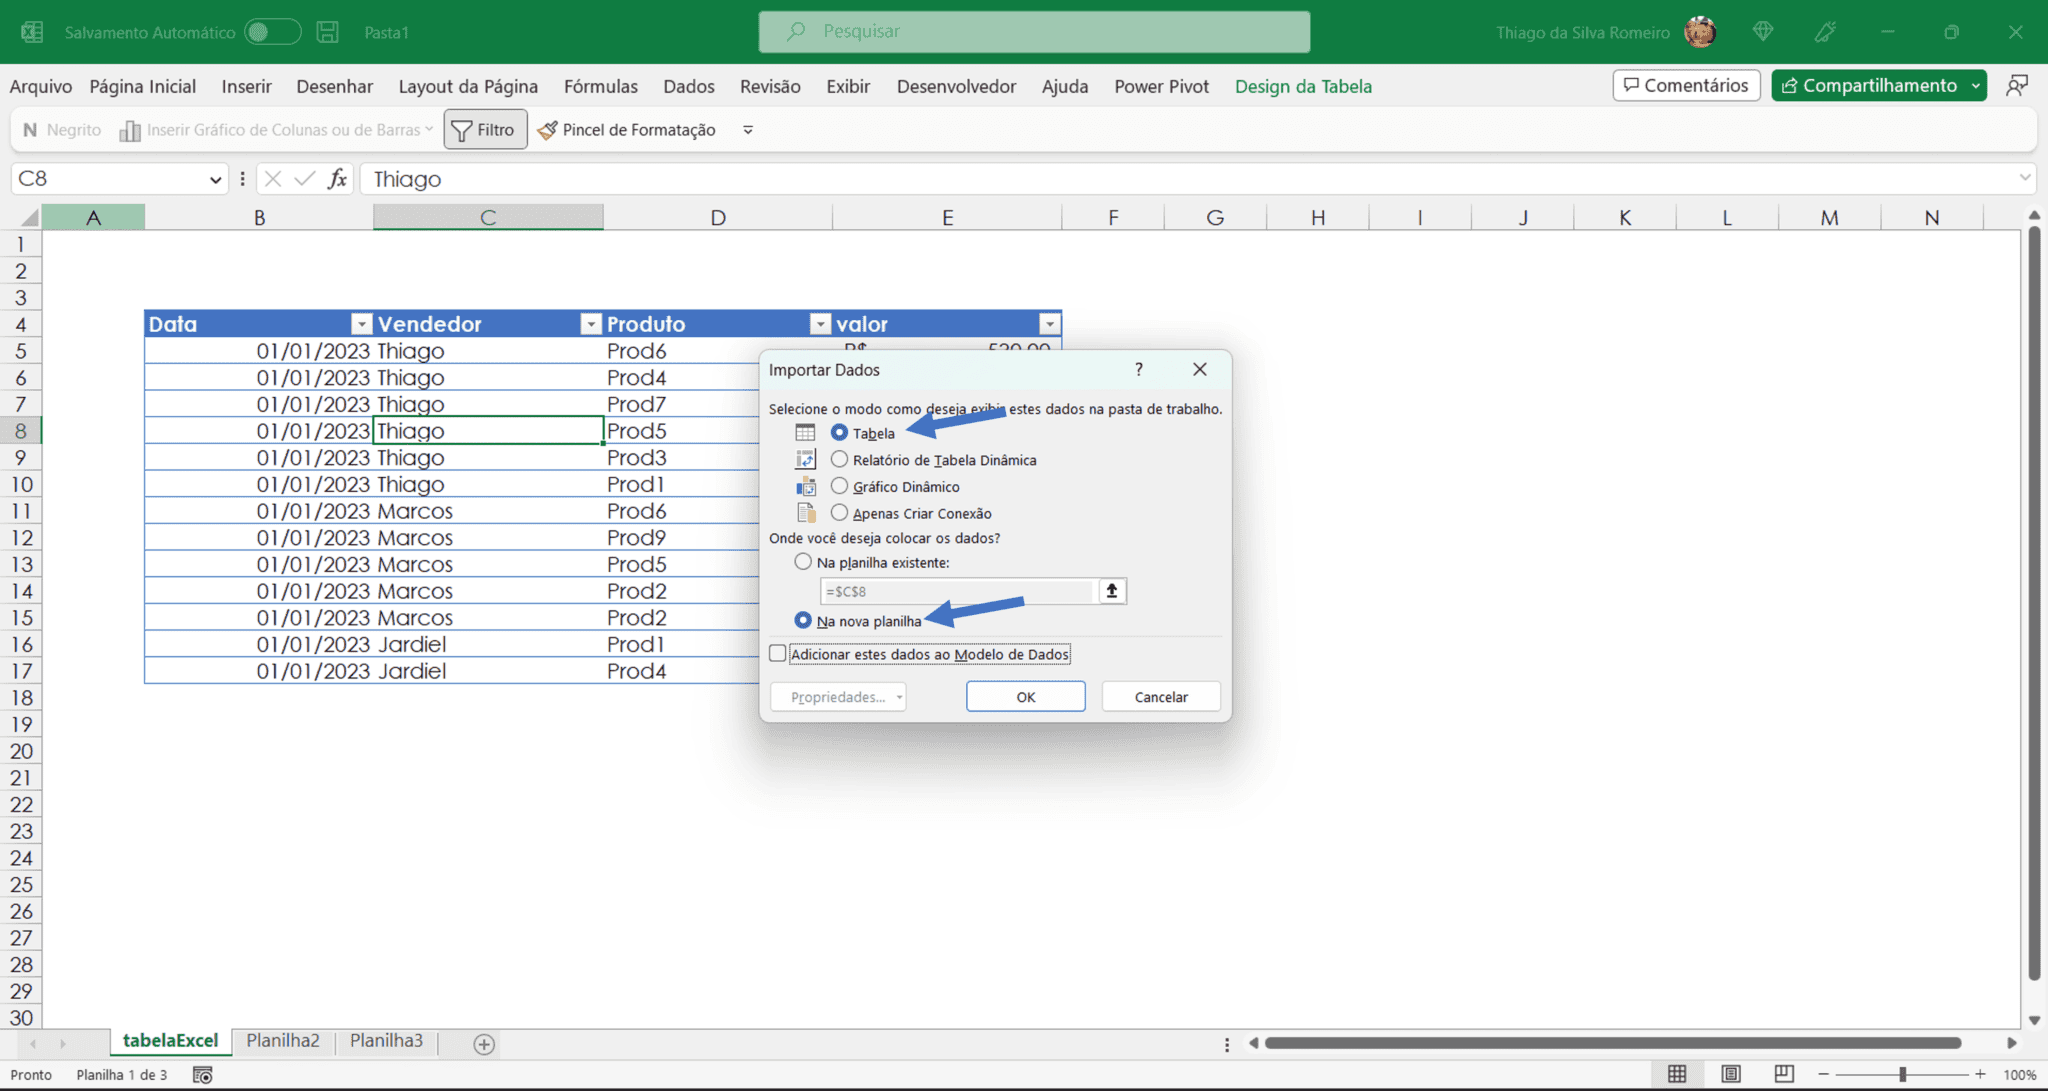Select the Filtro tool
Screen dimensions: 2048x1091
tap(484, 129)
